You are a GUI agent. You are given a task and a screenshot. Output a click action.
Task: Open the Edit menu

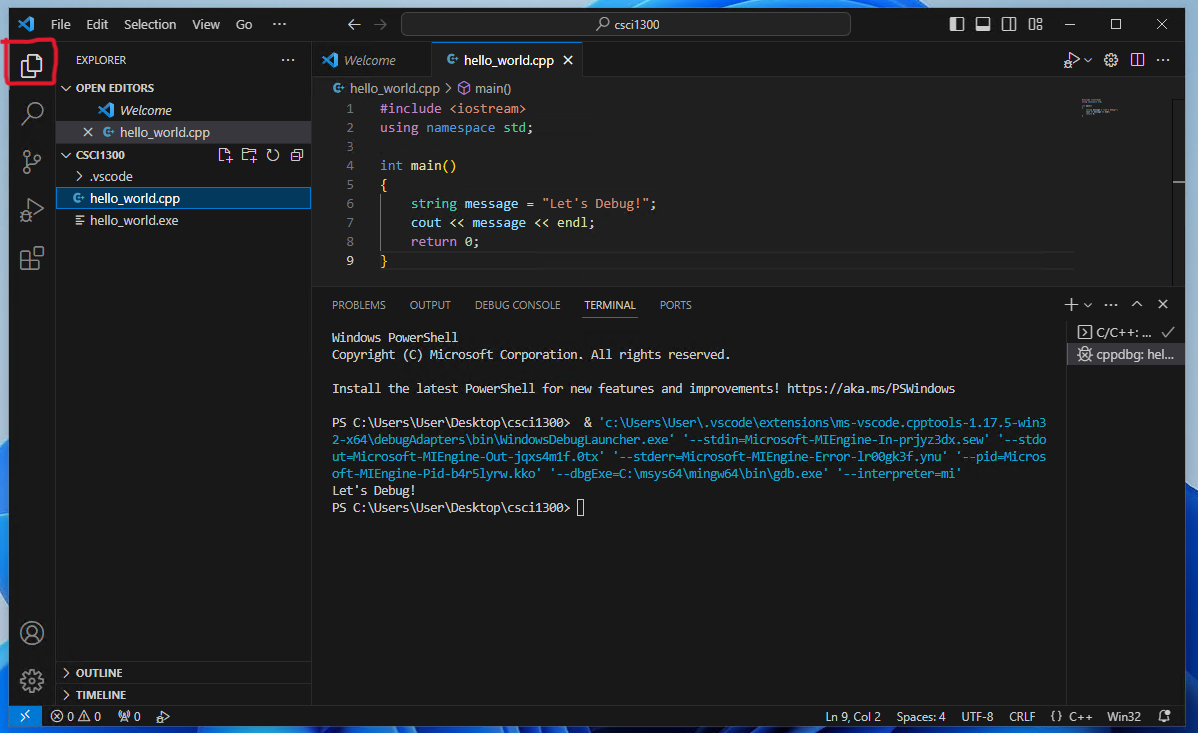pos(97,24)
